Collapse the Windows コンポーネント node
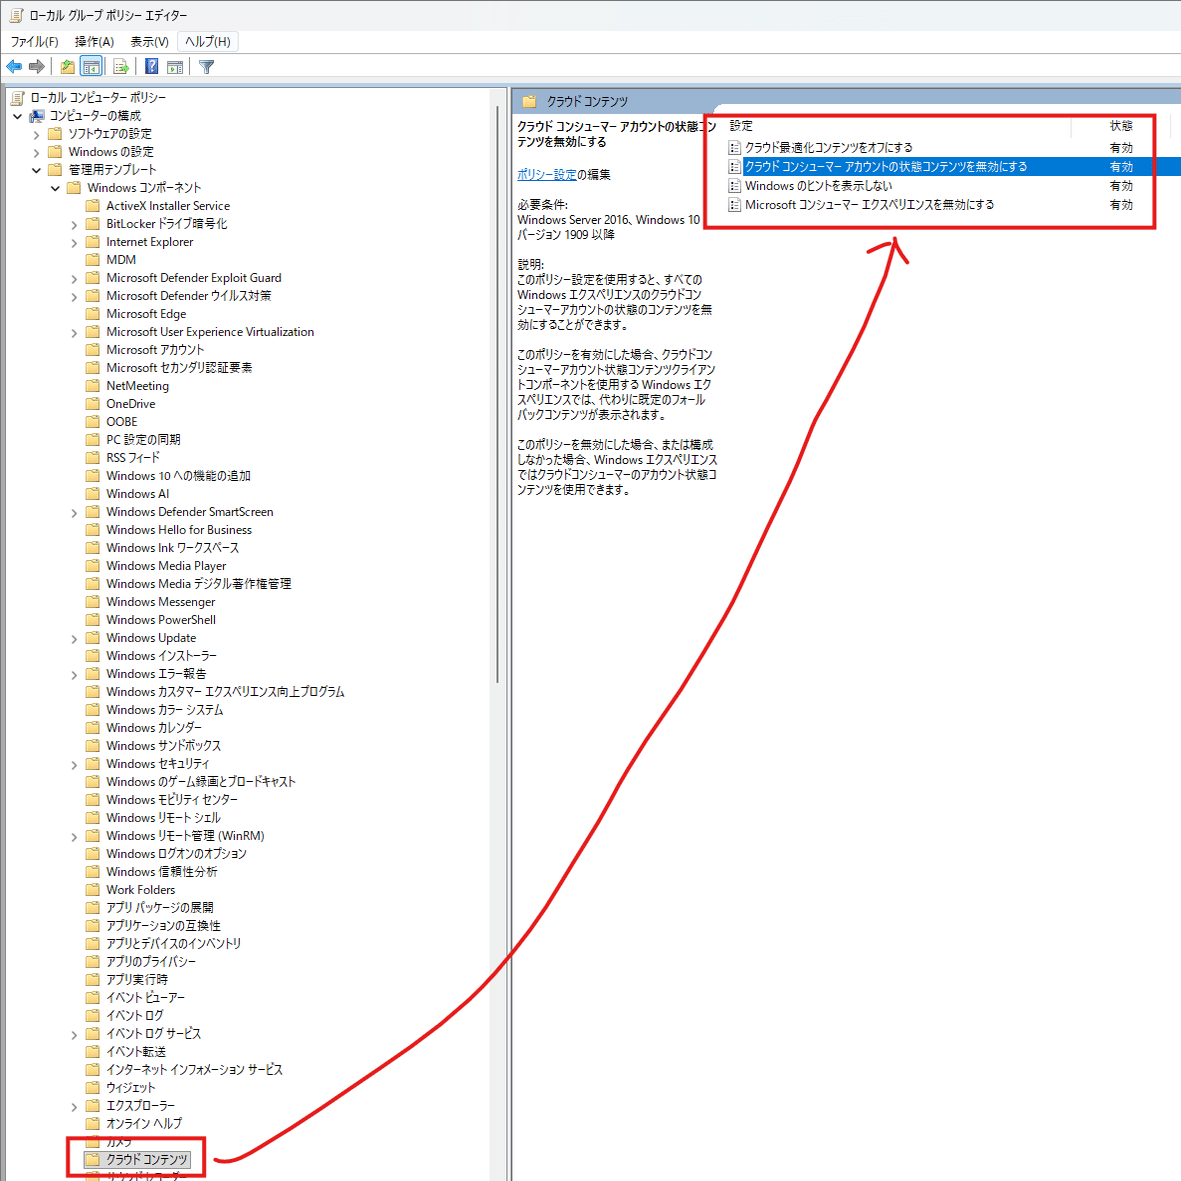This screenshot has height=1181, width=1181. 55,188
